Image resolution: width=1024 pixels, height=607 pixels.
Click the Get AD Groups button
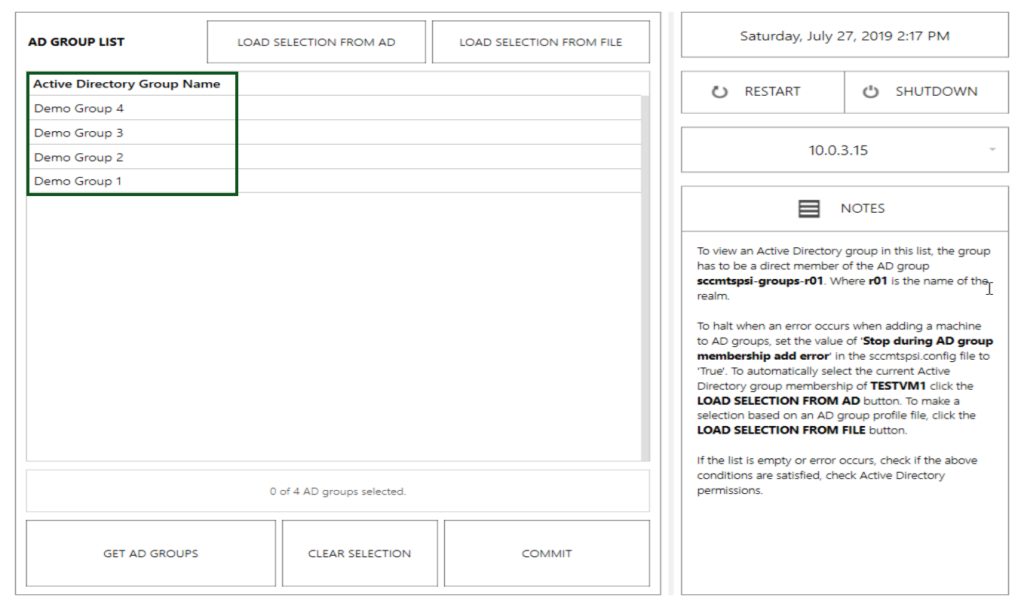151,553
